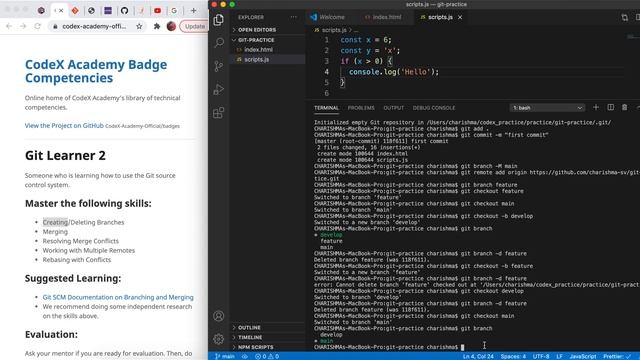Click the Chrome back arrow
The image size is (640, 360).
point(9,26)
